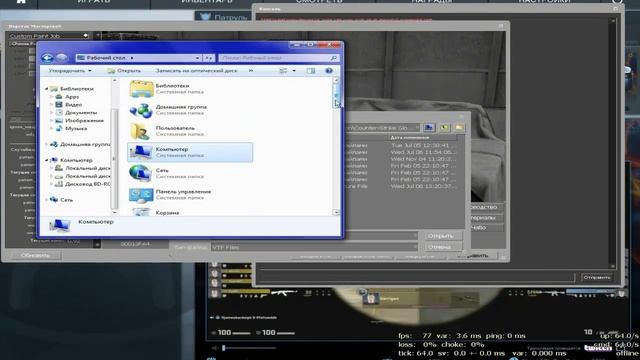Click the console command input field

[417, 277]
